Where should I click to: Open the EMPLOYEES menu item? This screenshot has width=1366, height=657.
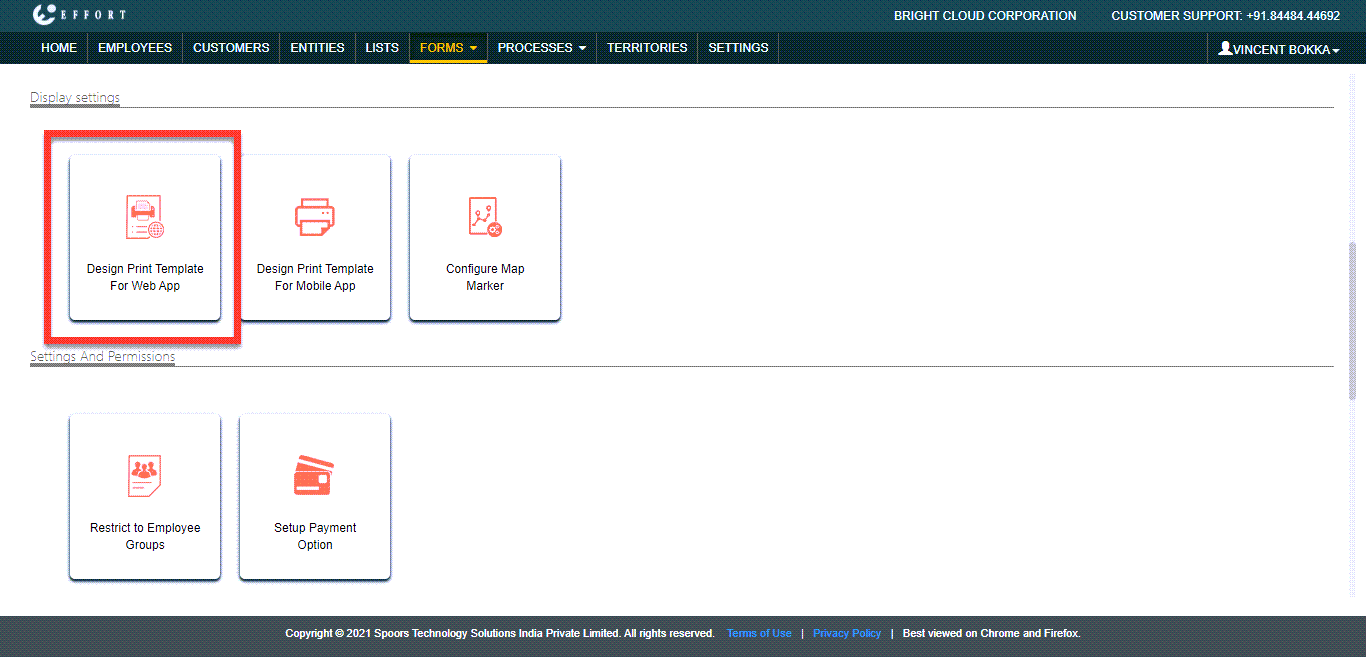(135, 48)
